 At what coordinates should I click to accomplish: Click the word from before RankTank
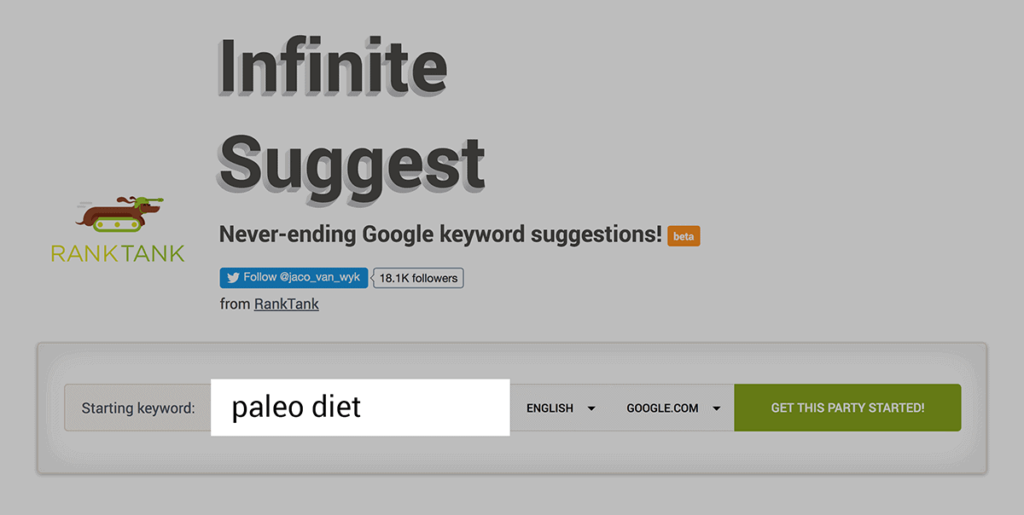point(235,304)
